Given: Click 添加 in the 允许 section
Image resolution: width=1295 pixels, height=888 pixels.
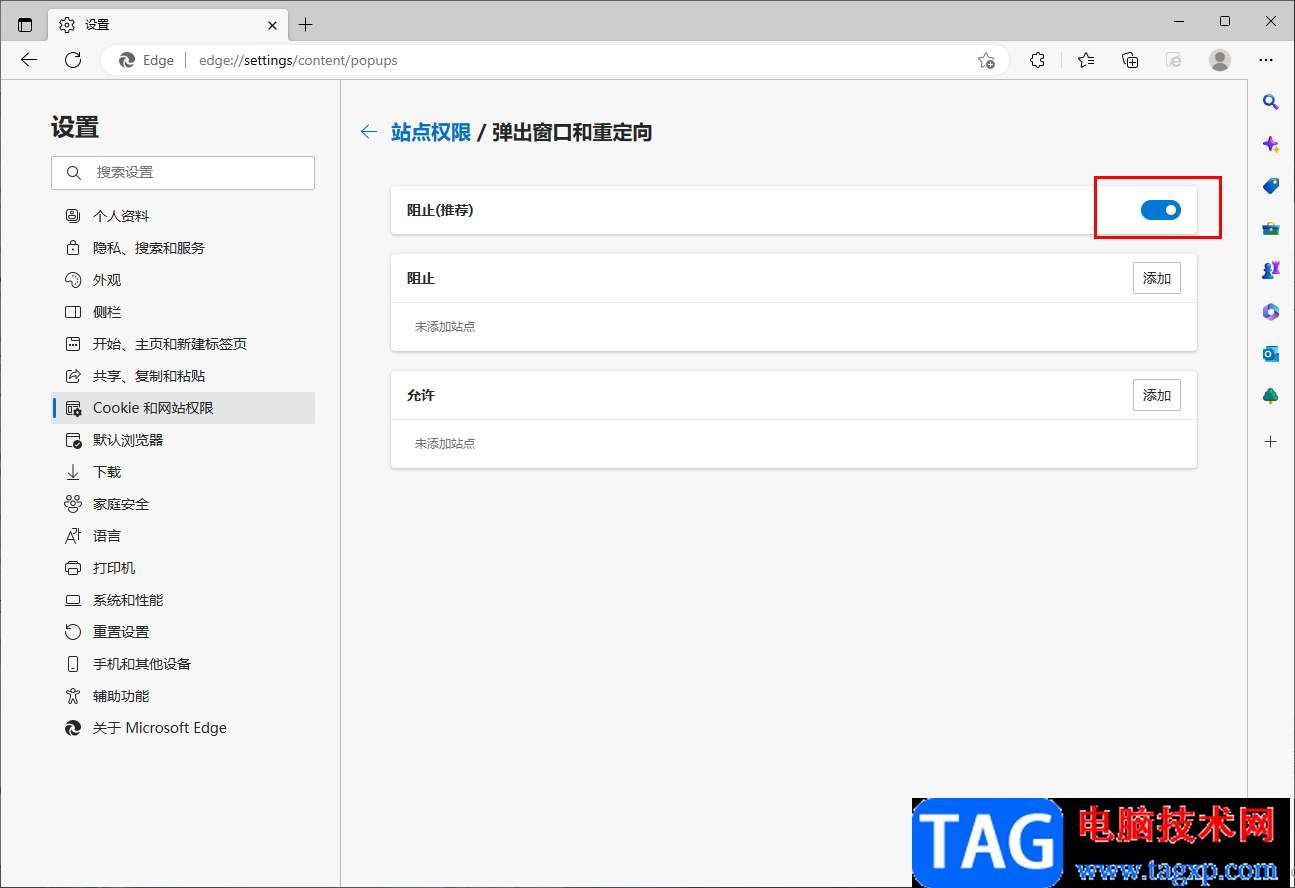Looking at the screenshot, I should (x=1157, y=395).
